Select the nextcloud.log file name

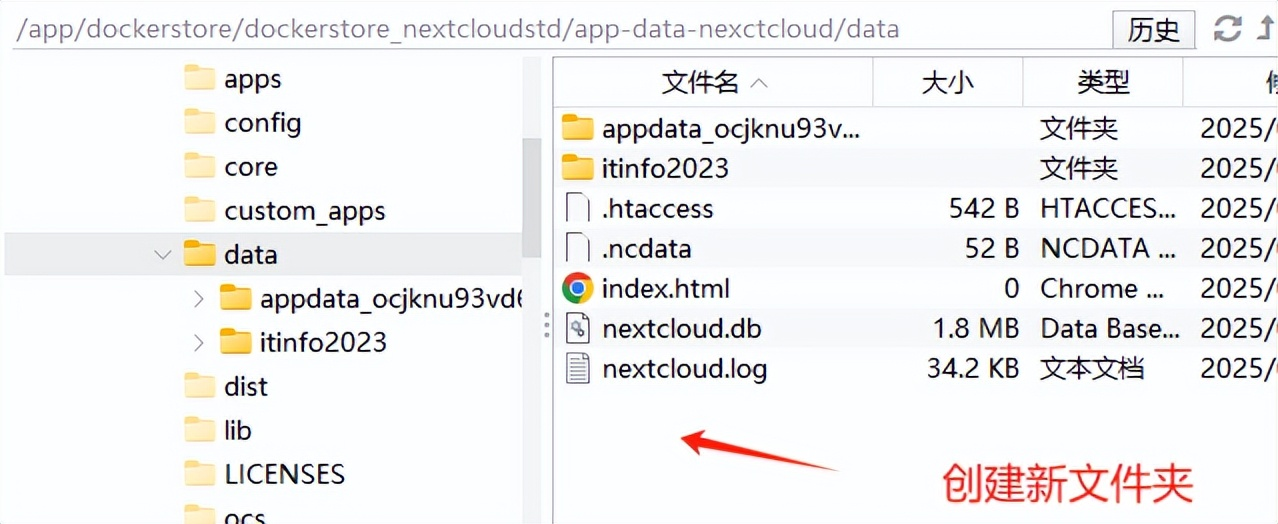click(685, 369)
